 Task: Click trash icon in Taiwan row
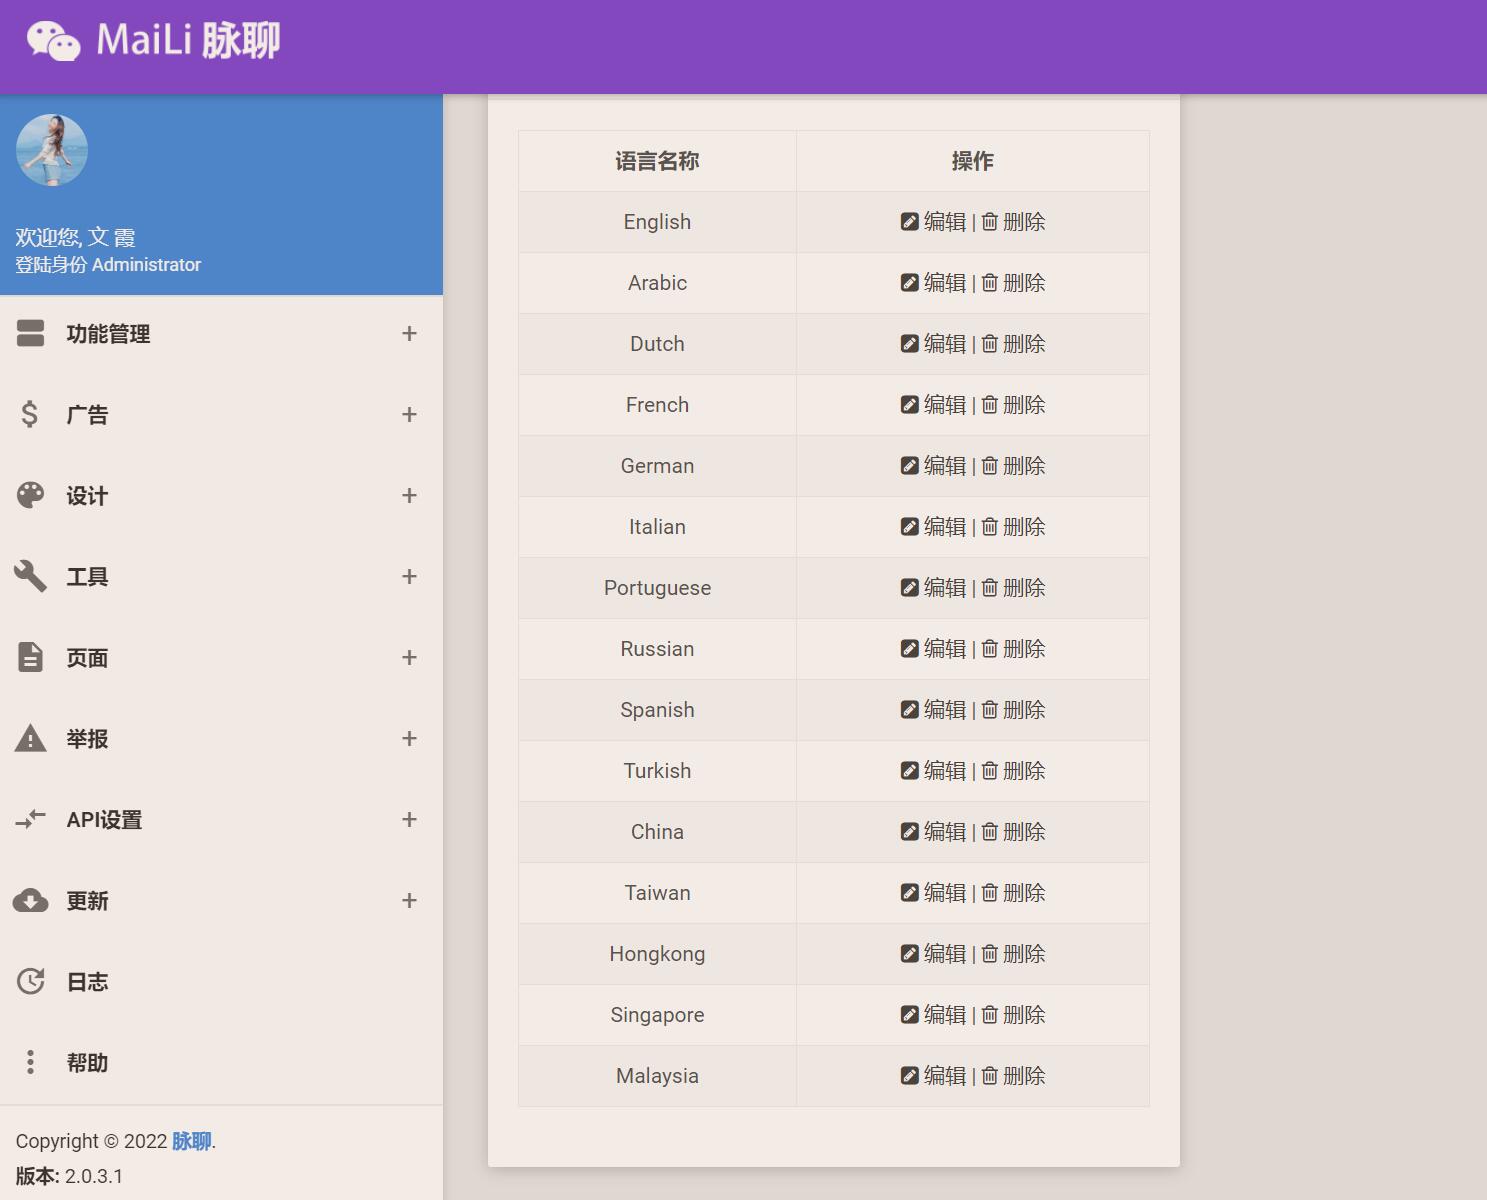point(990,893)
